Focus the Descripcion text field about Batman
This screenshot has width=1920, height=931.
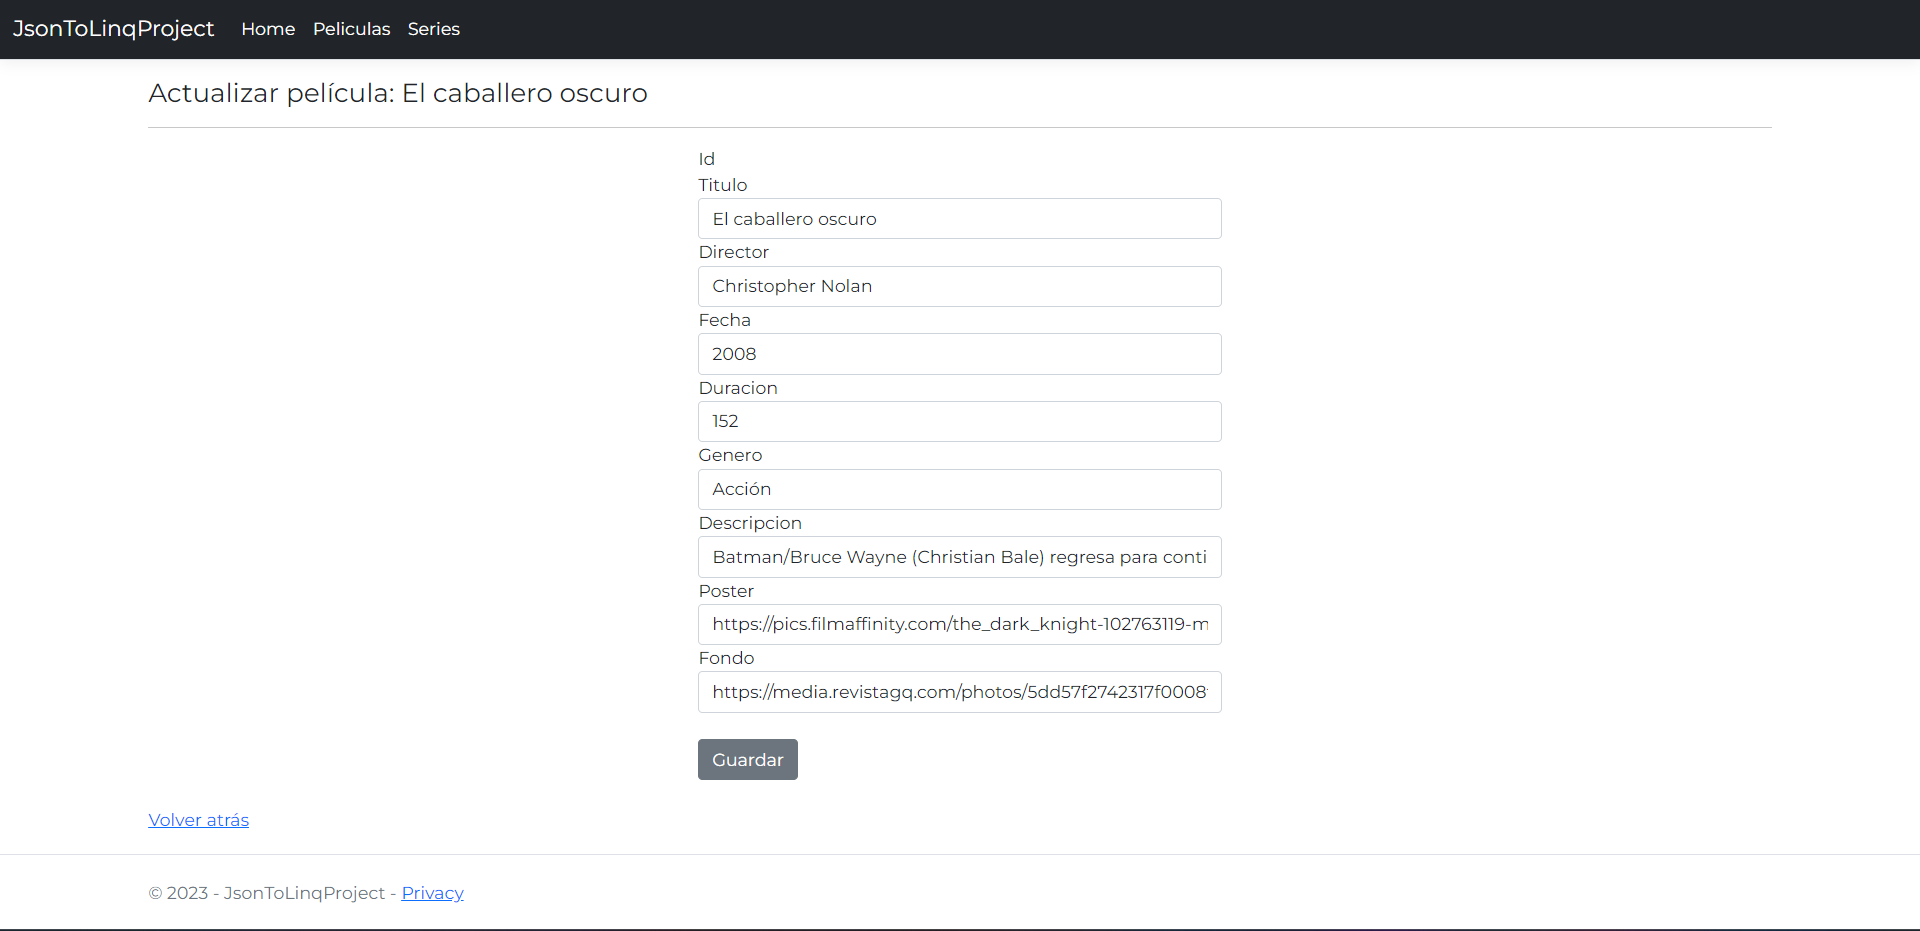click(958, 557)
